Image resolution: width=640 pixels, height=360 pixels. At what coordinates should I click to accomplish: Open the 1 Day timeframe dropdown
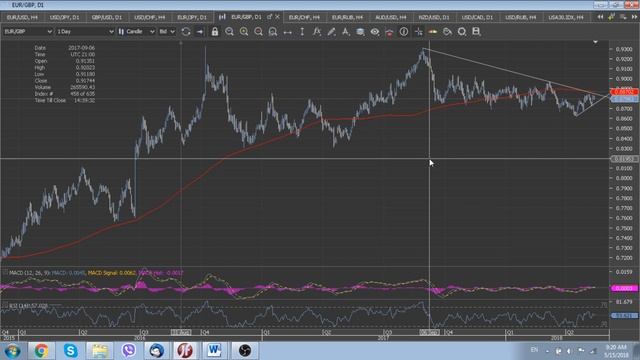click(85, 31)
